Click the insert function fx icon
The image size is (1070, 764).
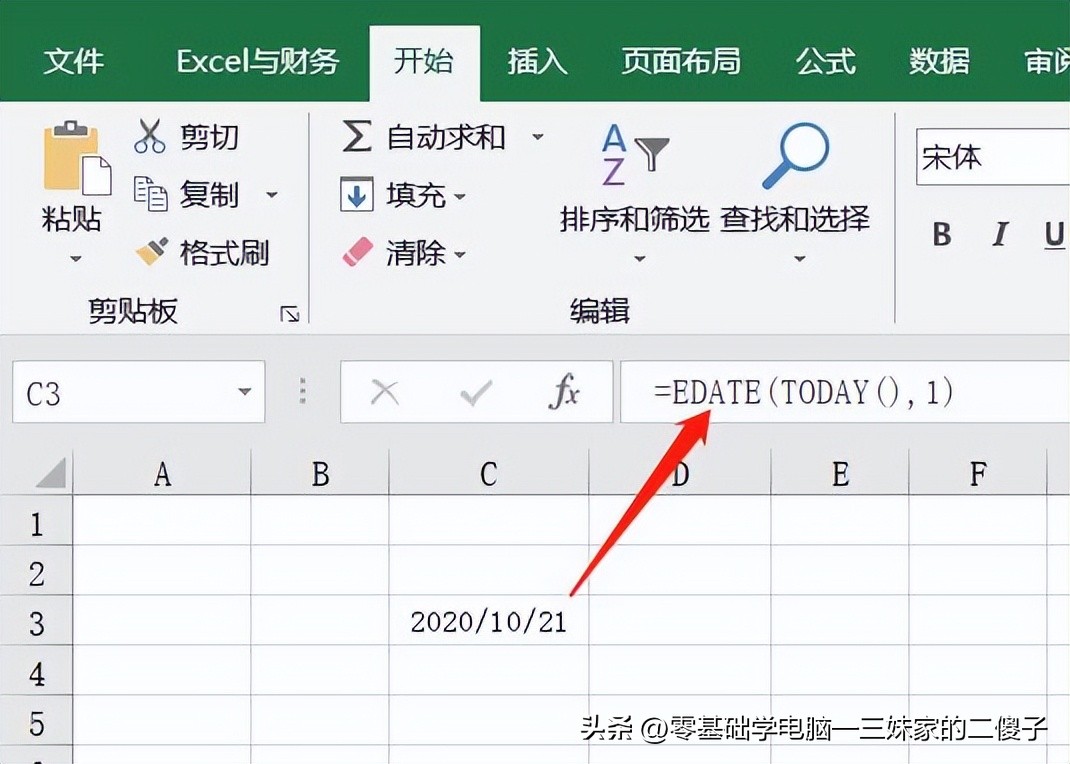click(x=564, y=393)
